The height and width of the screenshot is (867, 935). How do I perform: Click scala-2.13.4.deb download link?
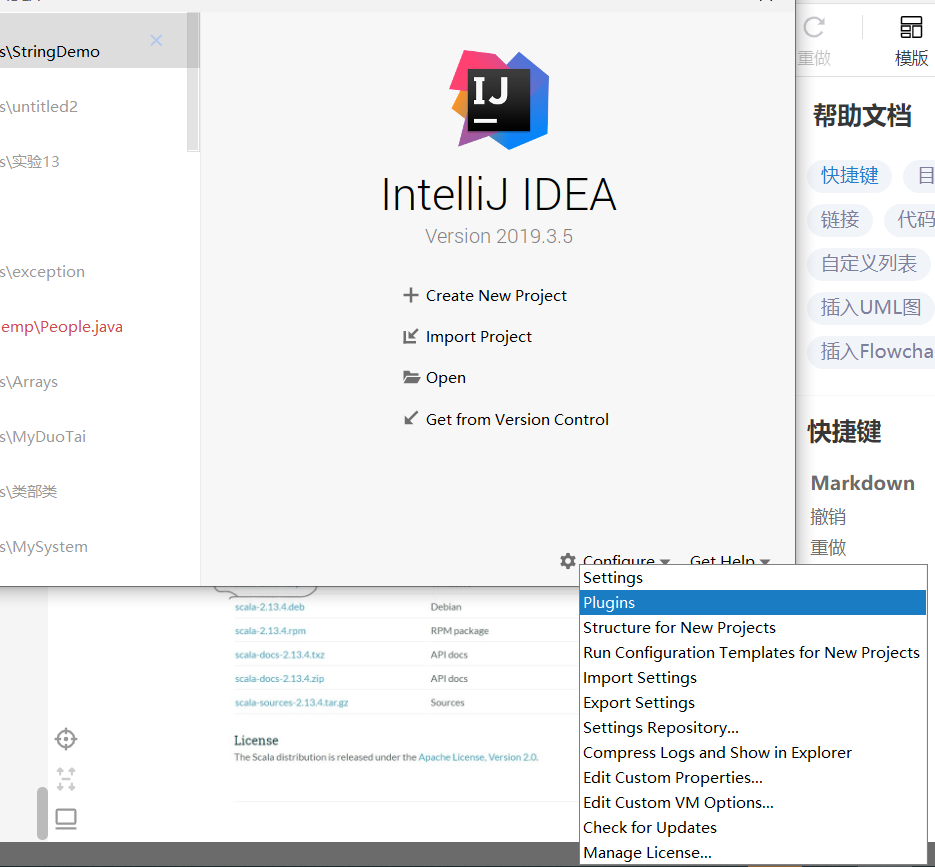pyautogui.click(x=270, y=607)
